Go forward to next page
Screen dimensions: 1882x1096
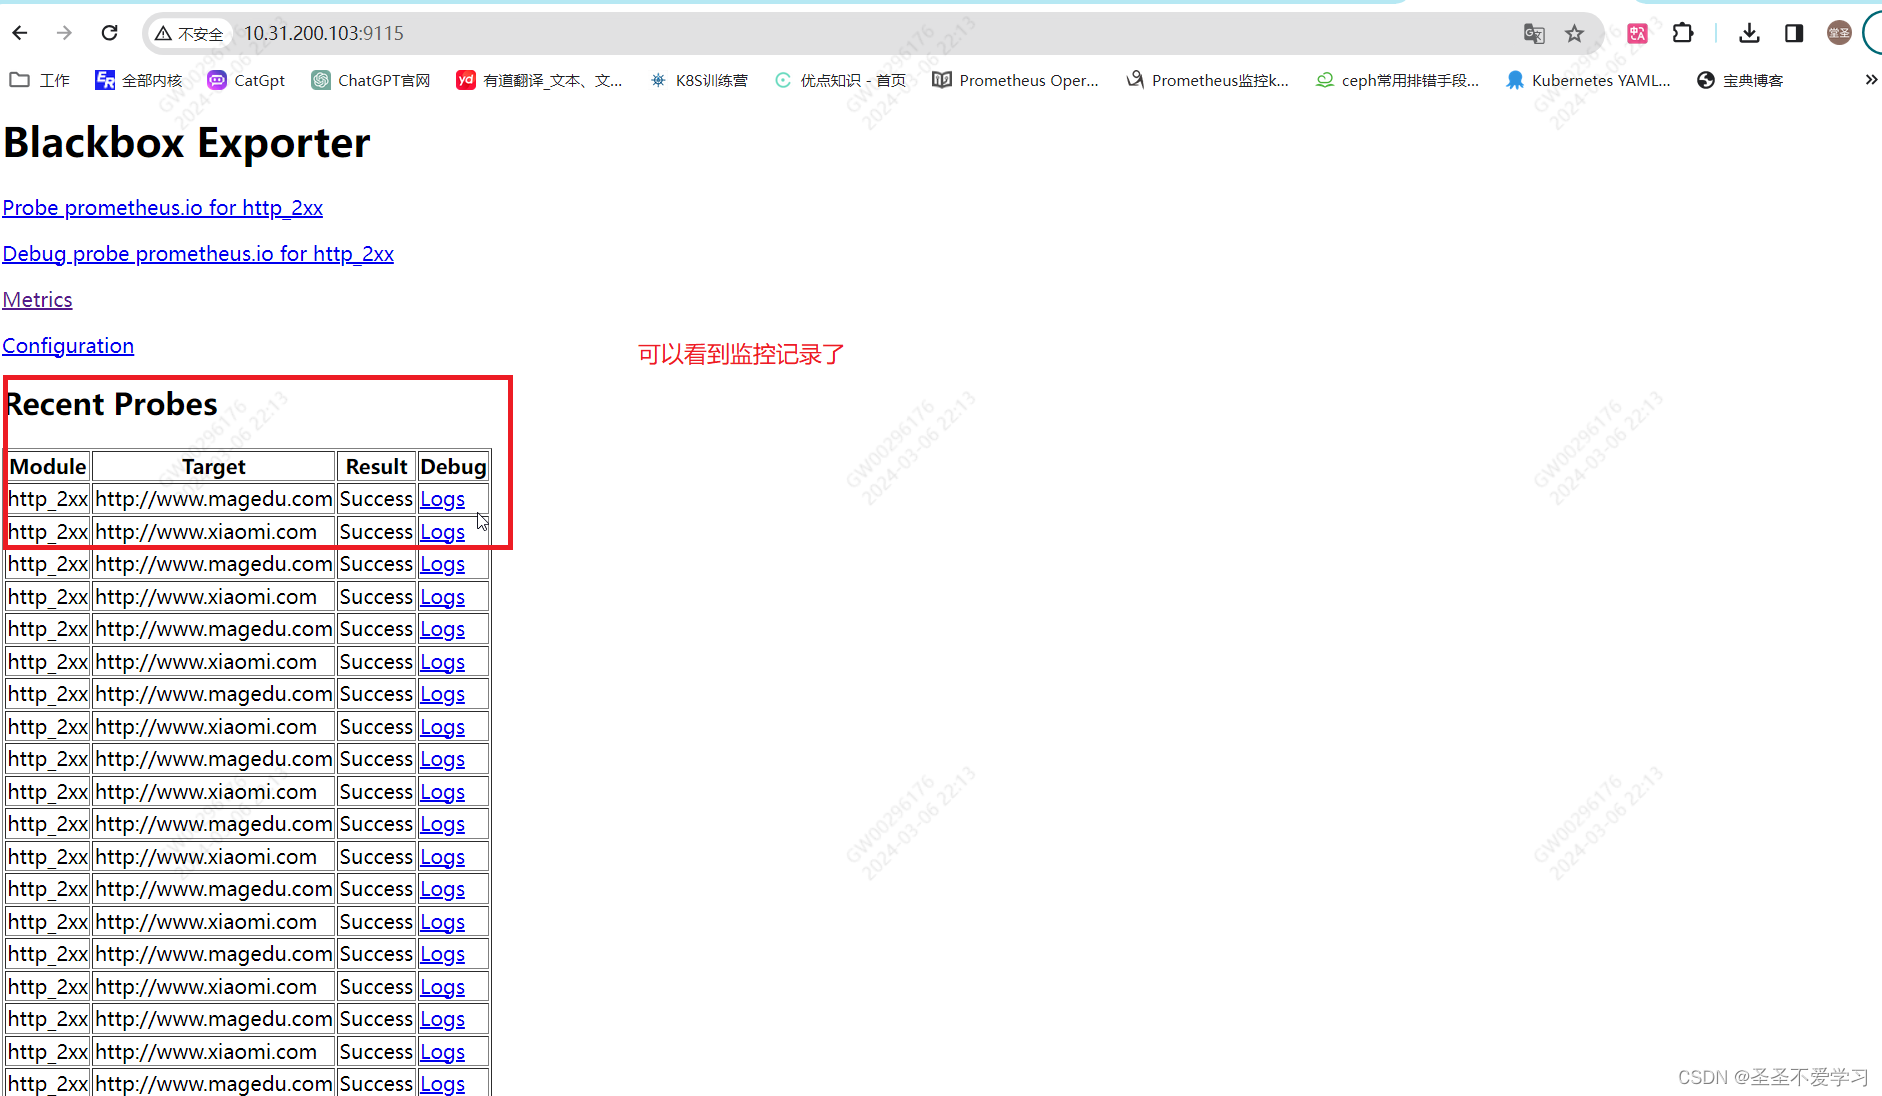64,33
